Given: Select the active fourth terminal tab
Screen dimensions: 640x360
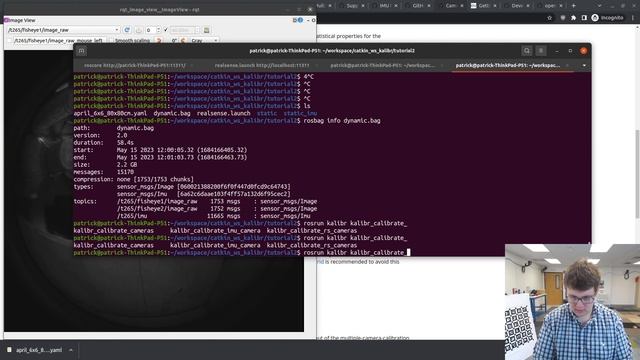Looking at the screenshot, I should coord(508,65).
